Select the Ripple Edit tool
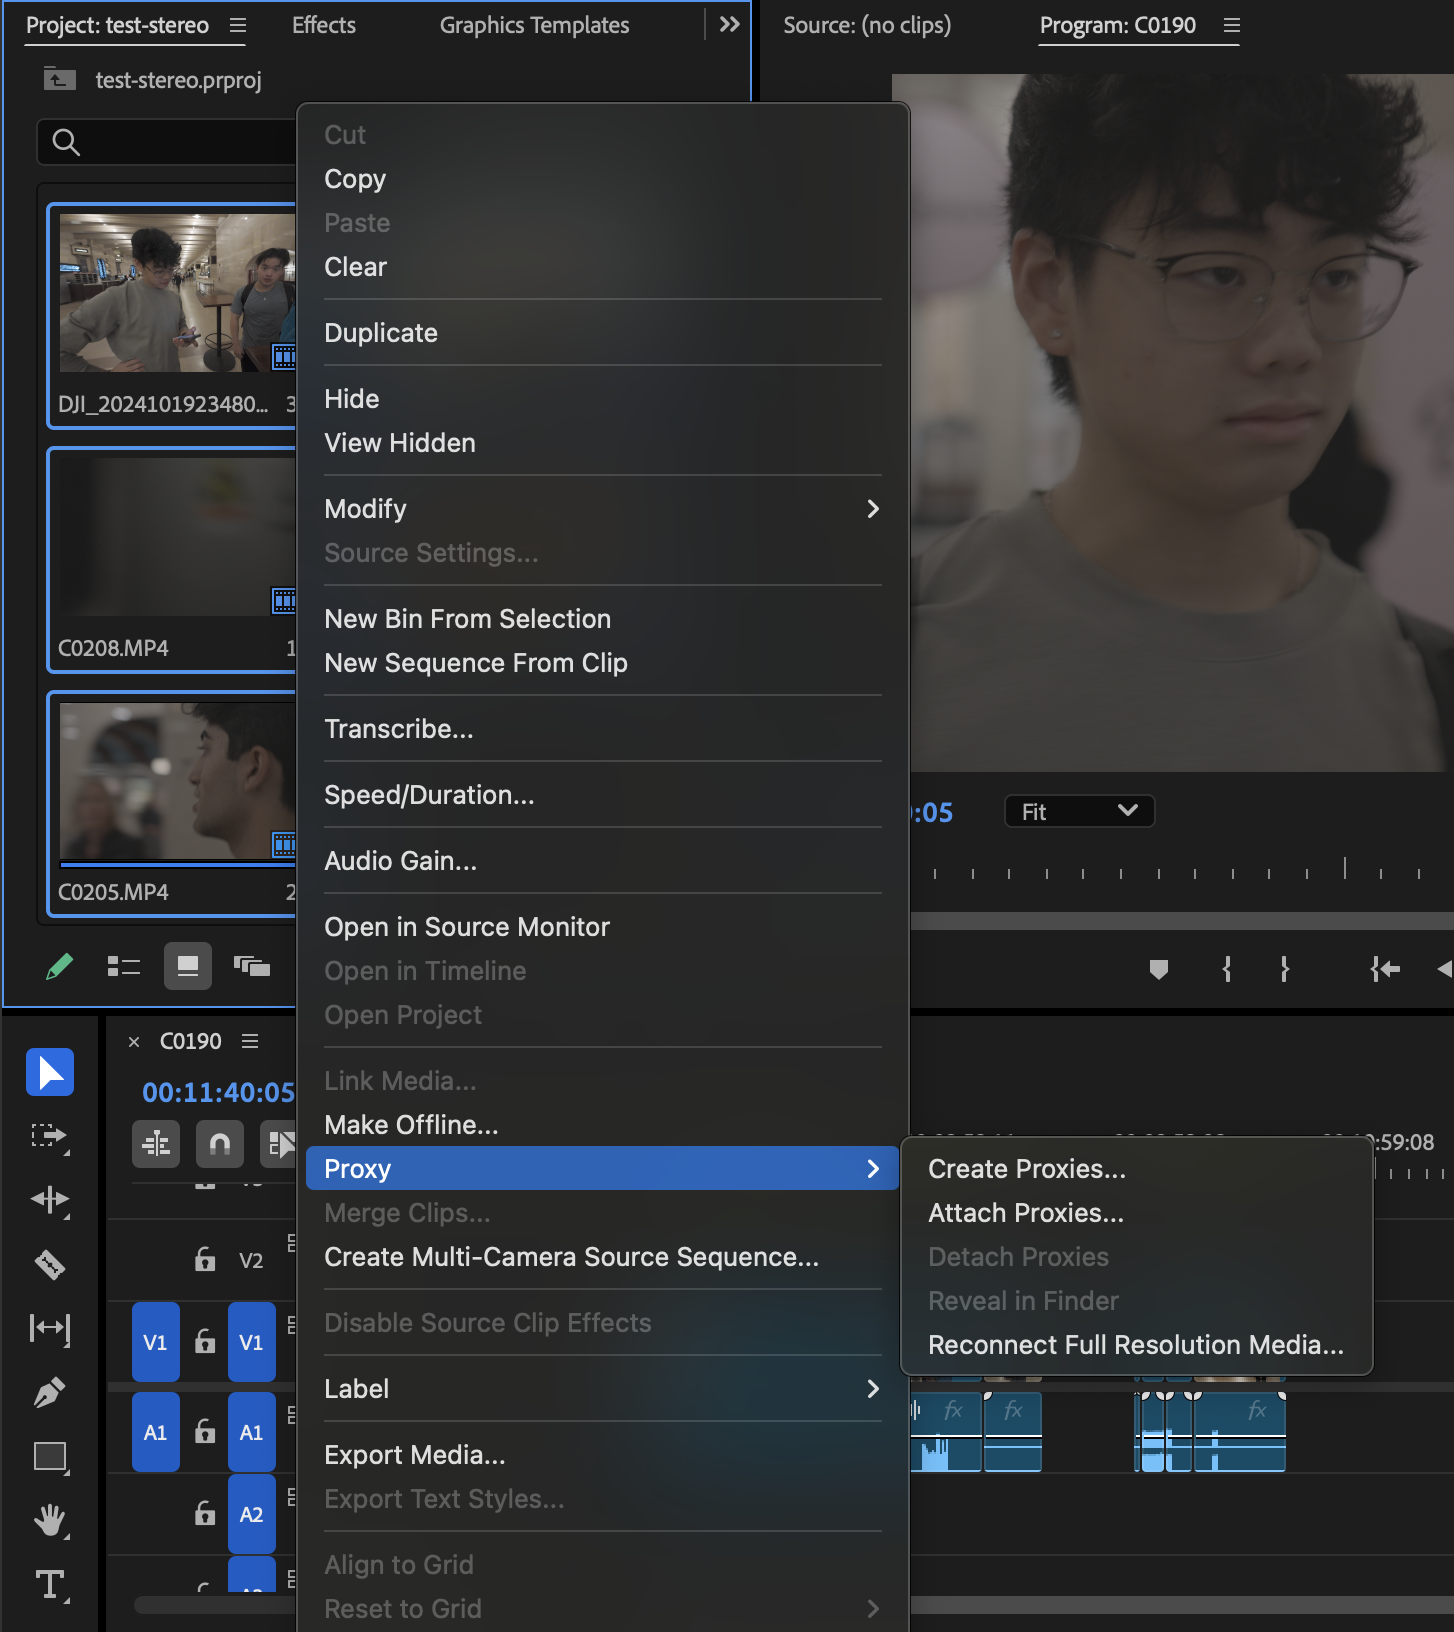Image resolution: width=1454 pixels, height=1632 pixels. pos(50,1200)
